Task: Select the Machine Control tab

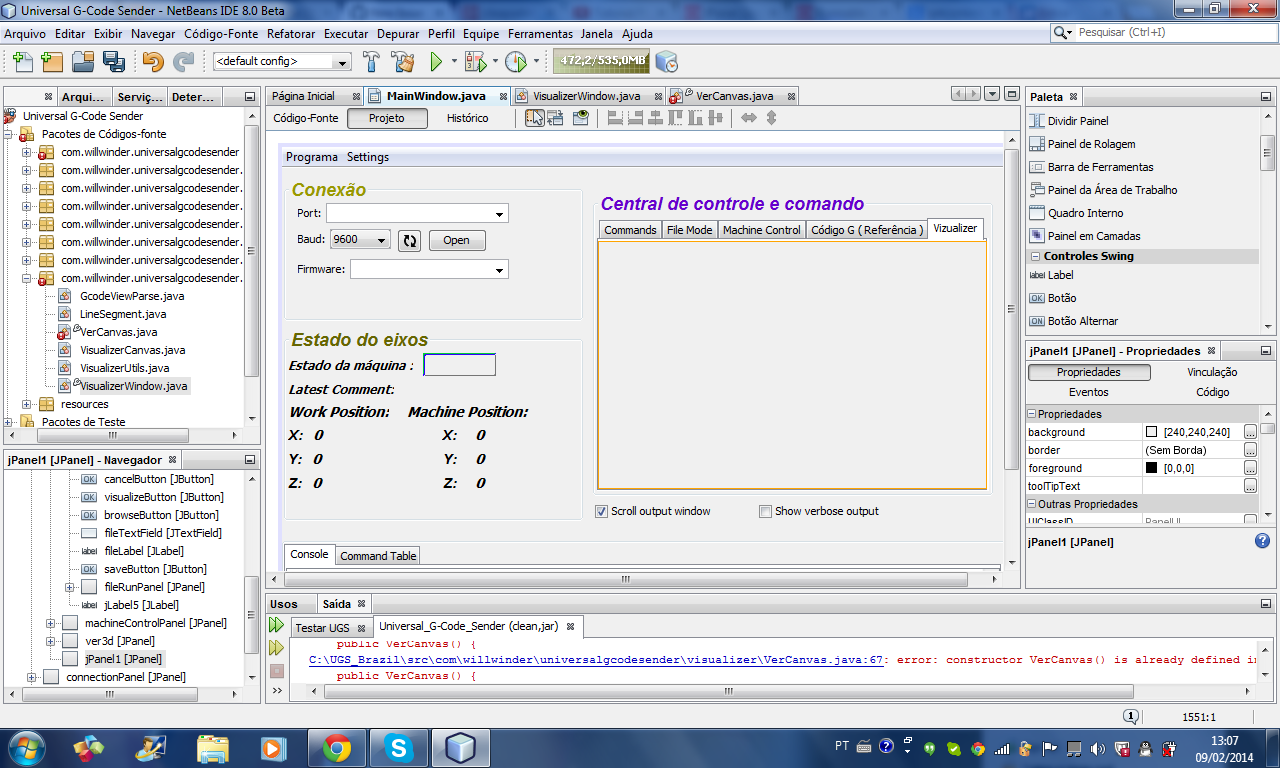Action: point(761,230)
